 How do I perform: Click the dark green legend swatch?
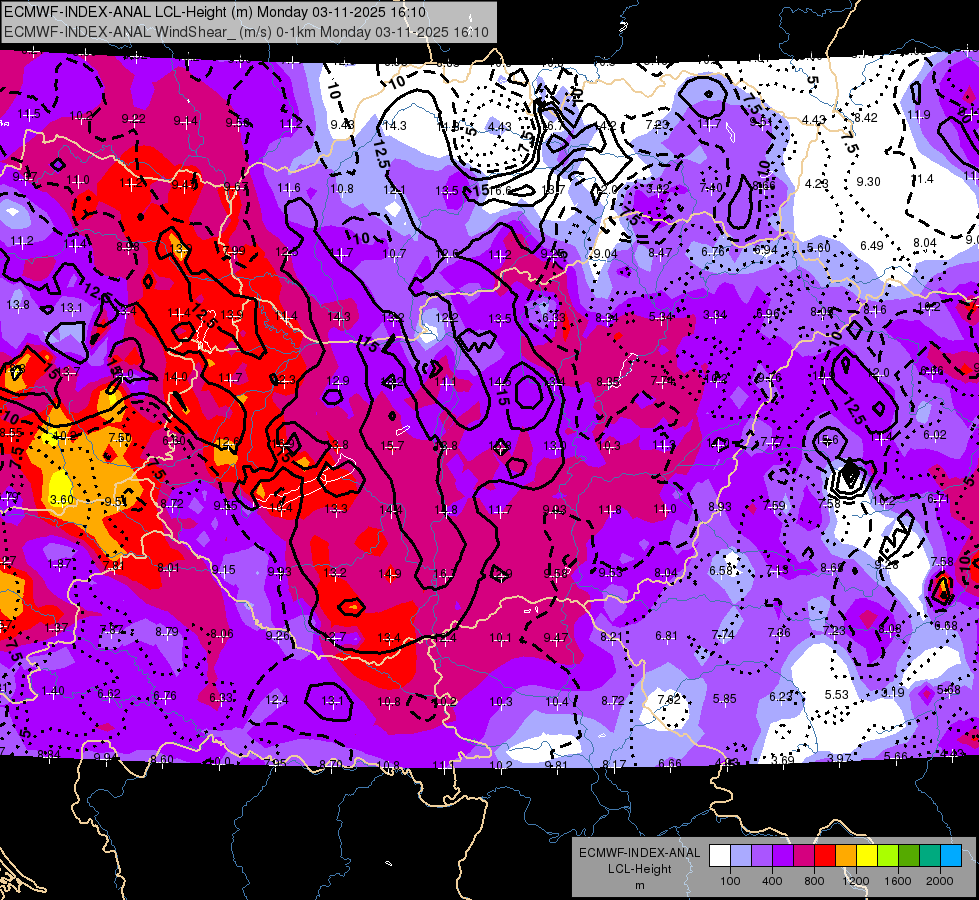click(x=909, y=856)
